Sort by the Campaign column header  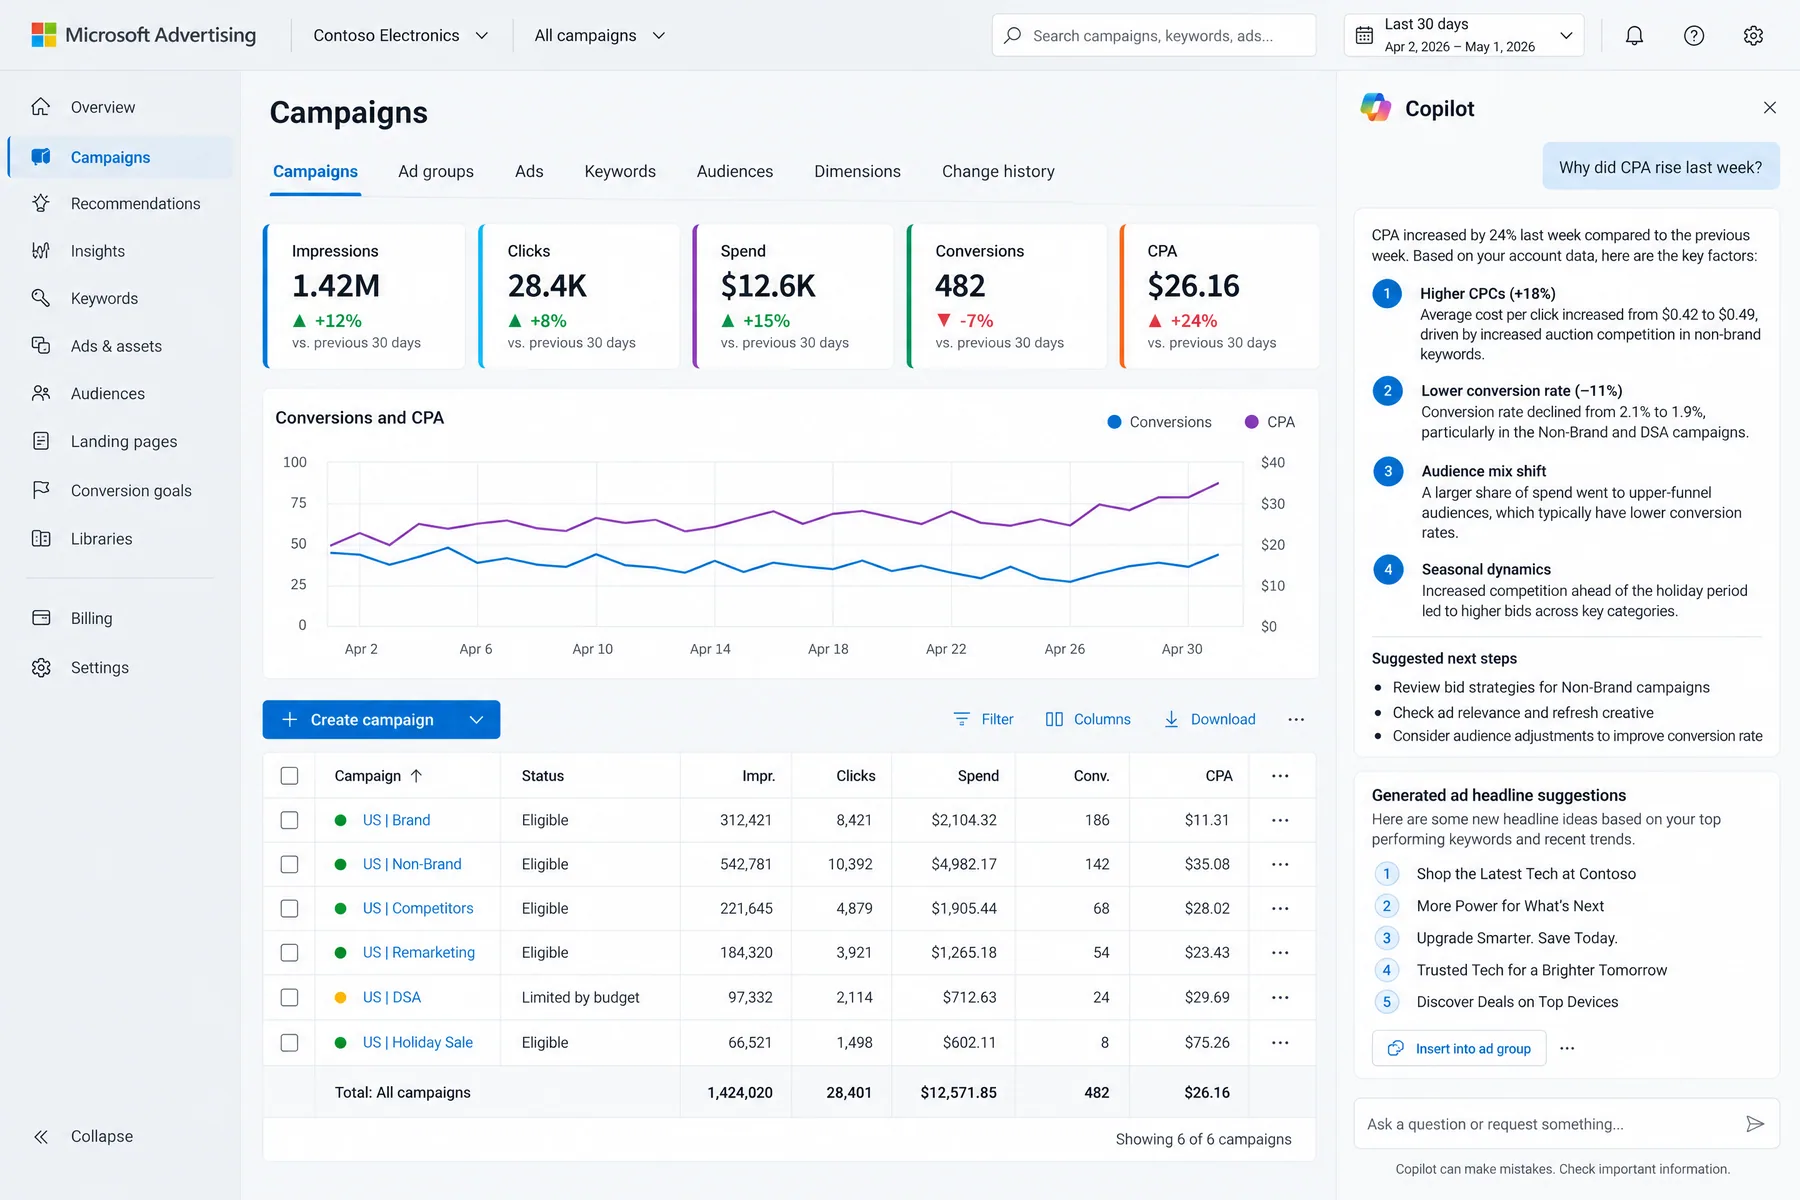click(x=378, y=776)
